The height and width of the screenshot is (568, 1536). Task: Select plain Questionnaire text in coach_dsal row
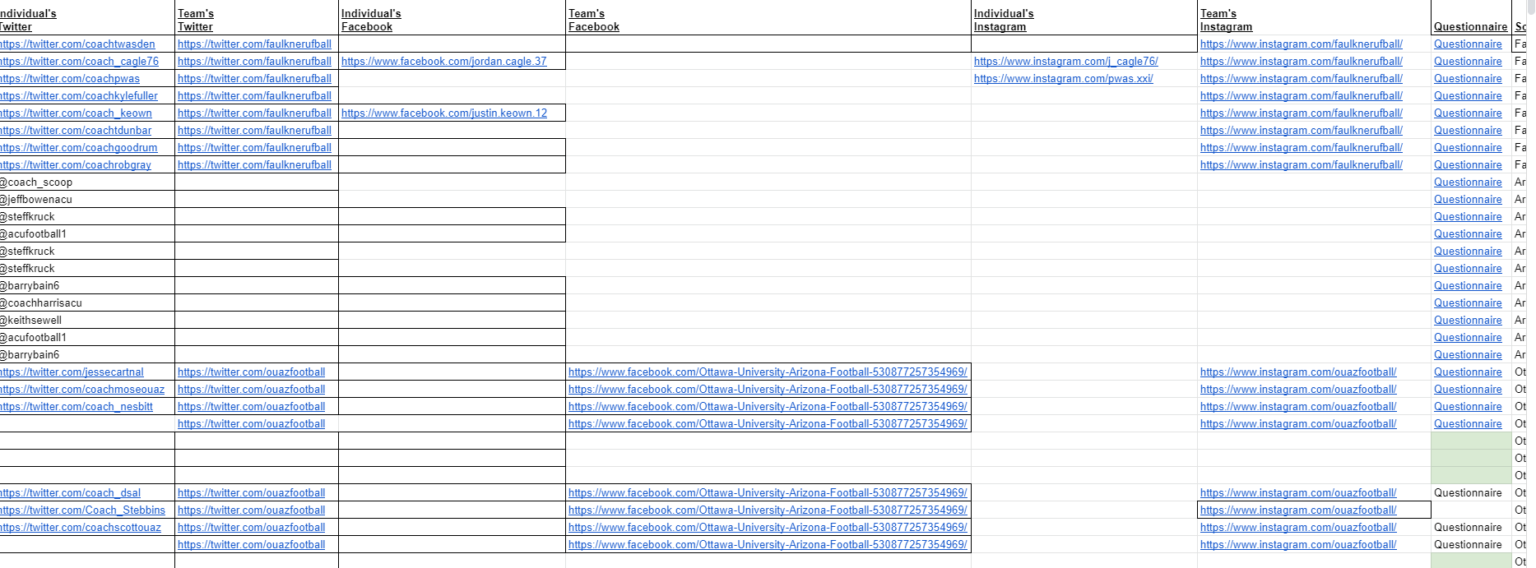(1468, 493)
